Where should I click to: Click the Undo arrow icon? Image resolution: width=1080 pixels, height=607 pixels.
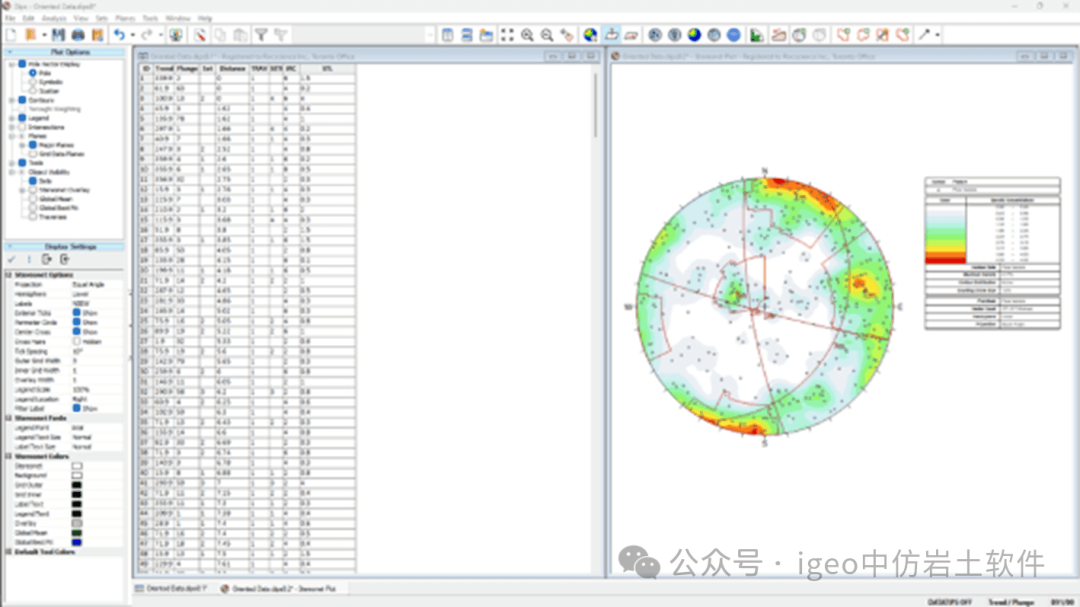(x=119, y=35)
